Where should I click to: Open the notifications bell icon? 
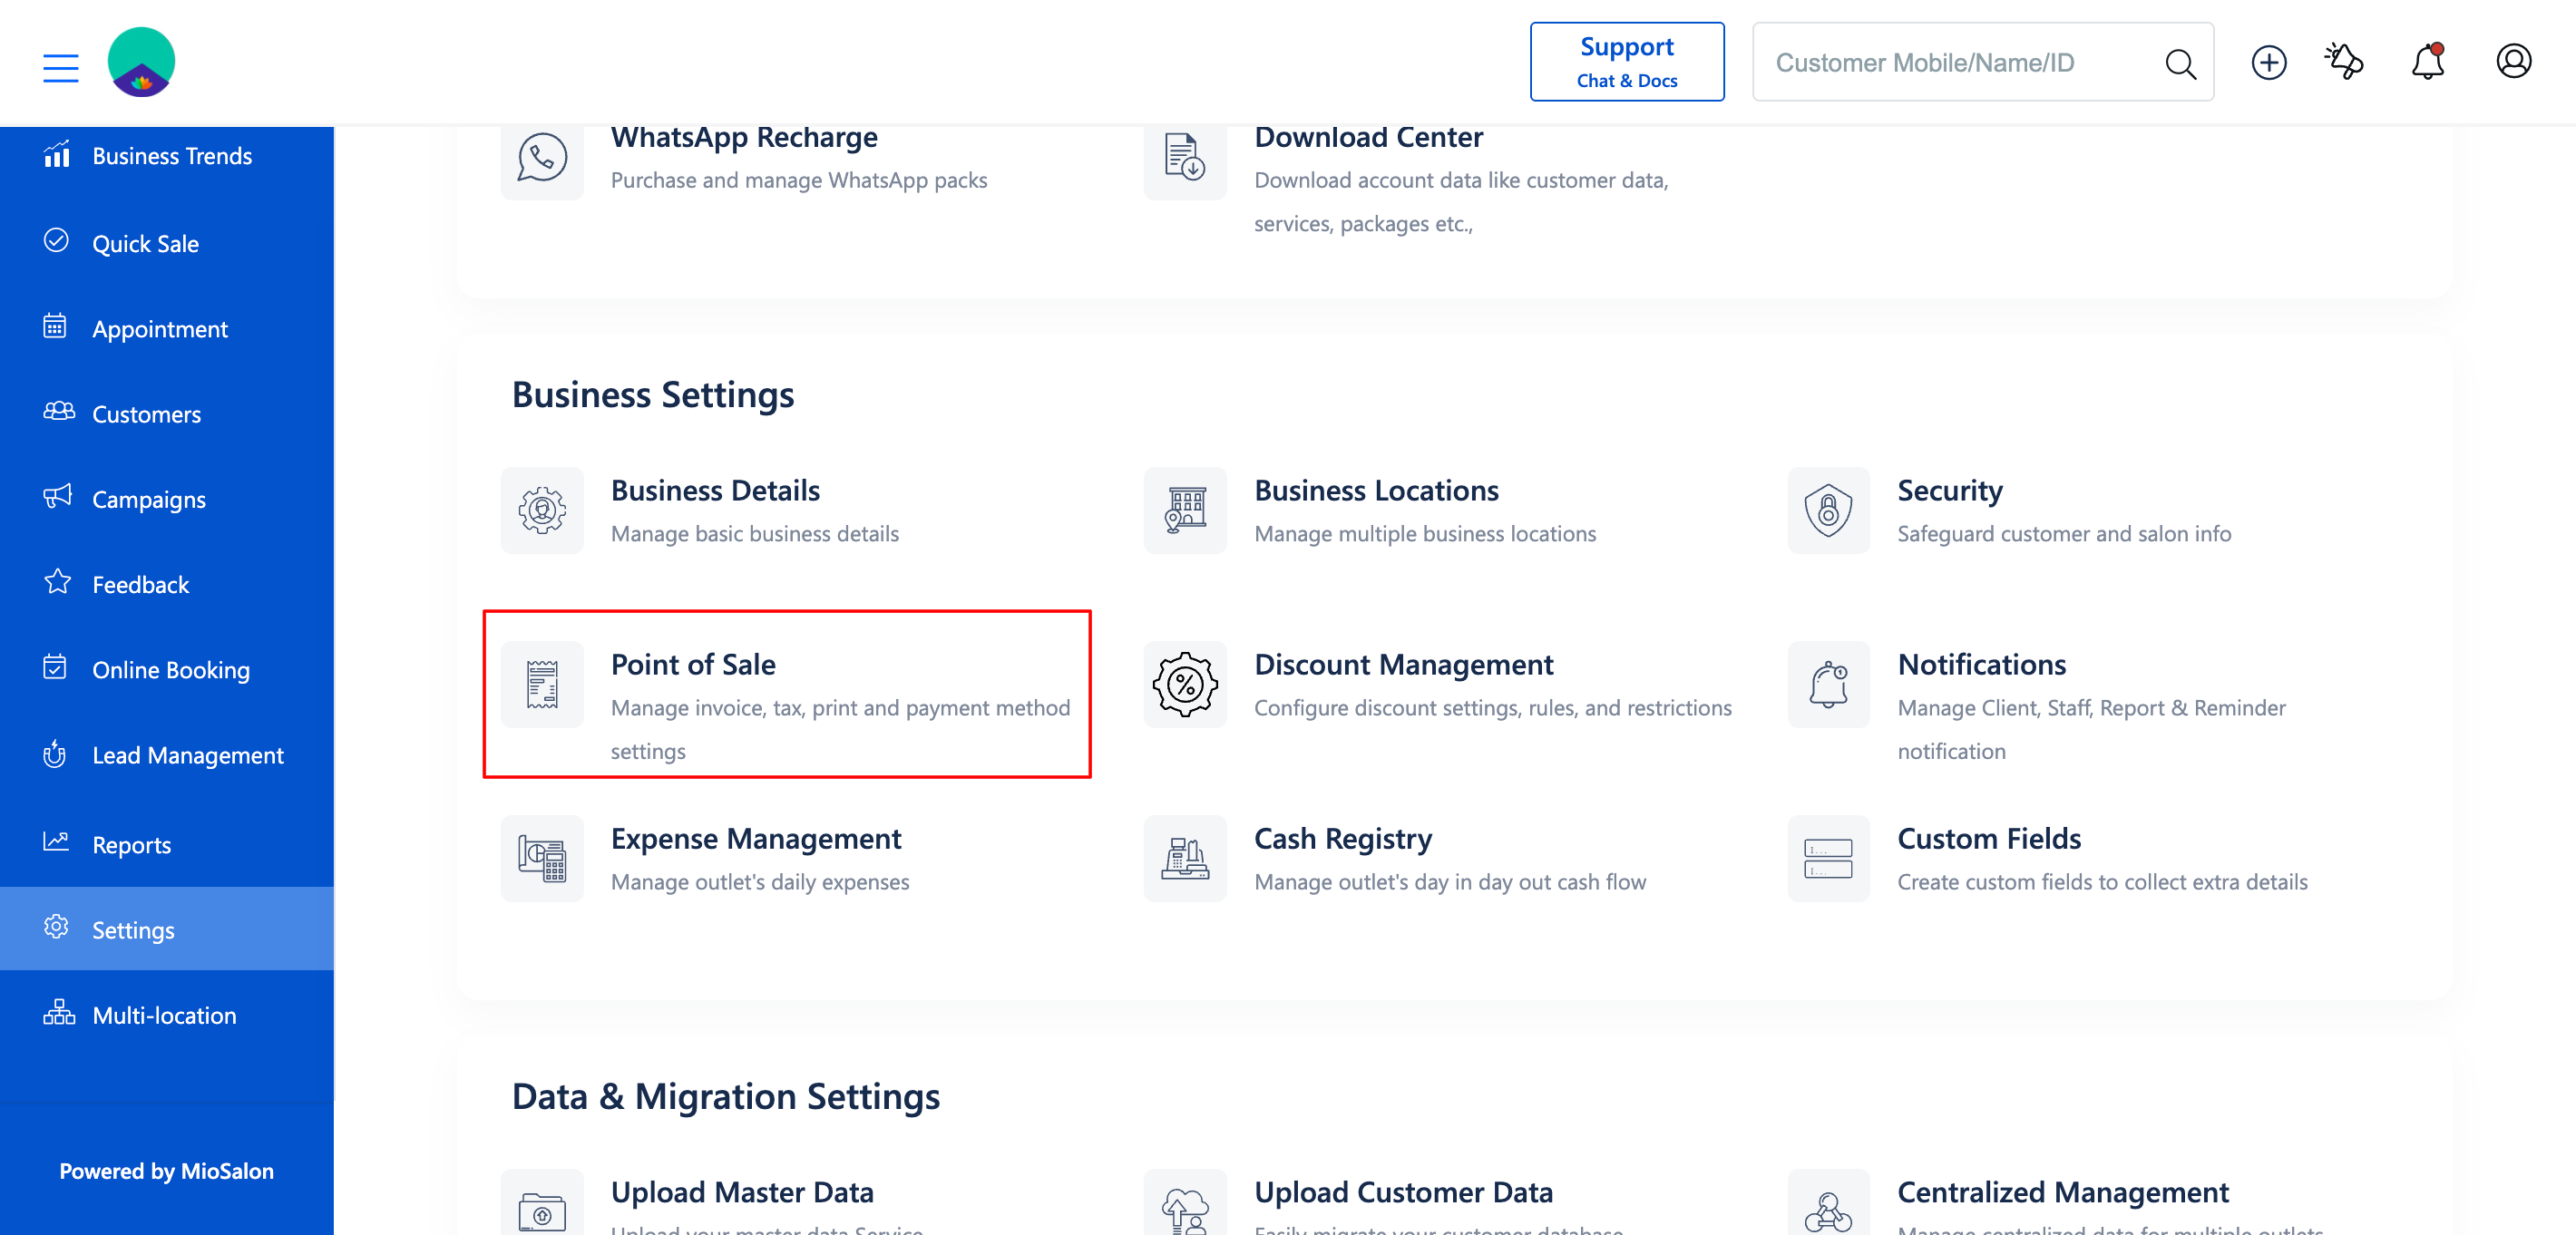(2427, 62)
